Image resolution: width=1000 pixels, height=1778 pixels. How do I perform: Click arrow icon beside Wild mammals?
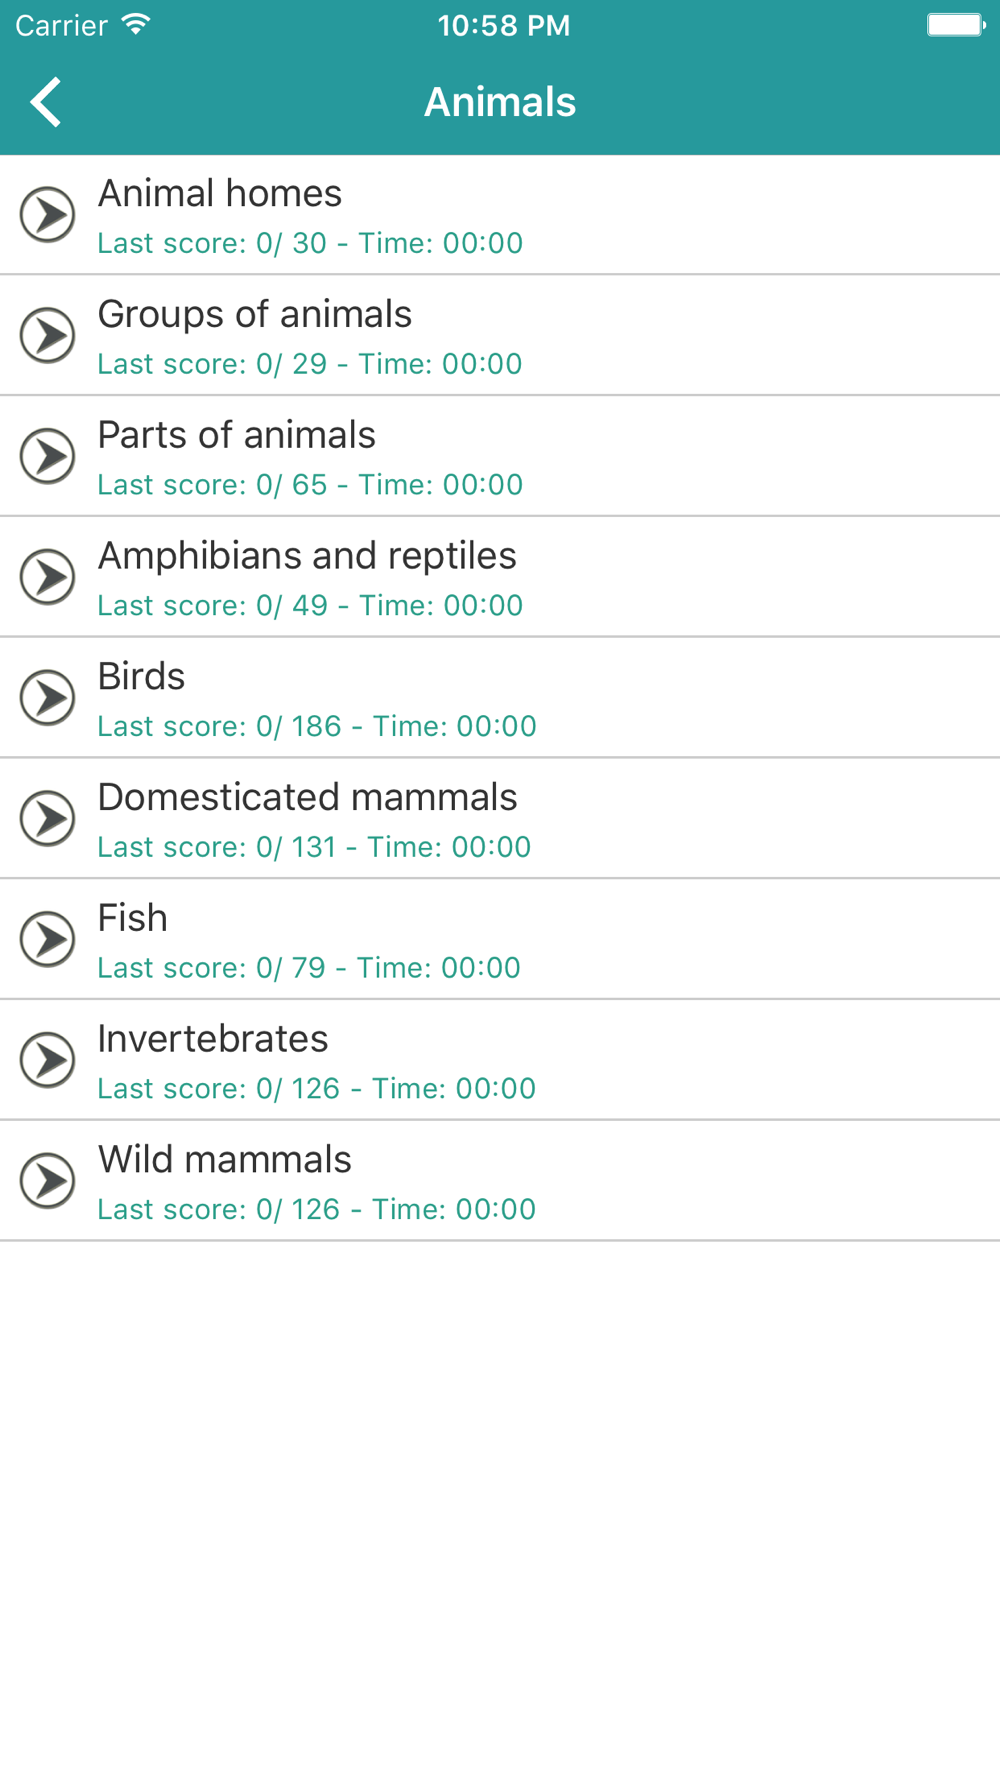pos(48,1181)
